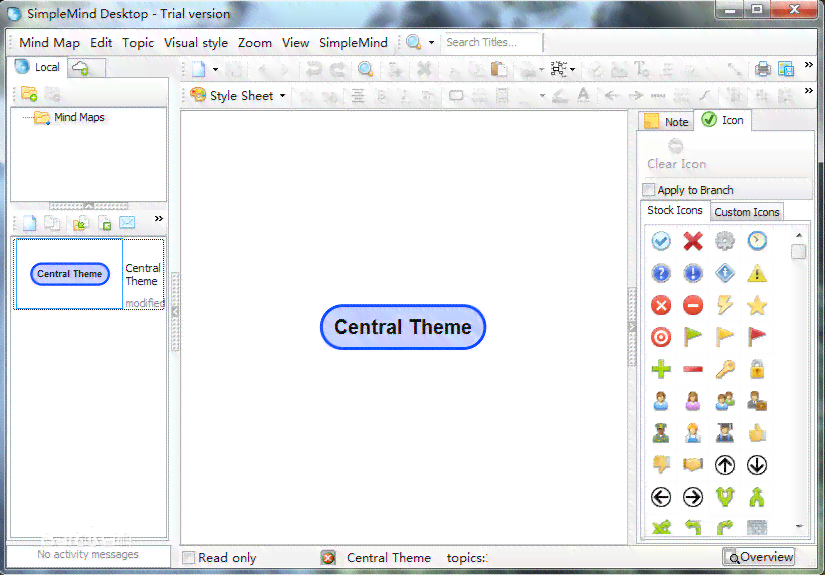
Task: Pick the padlock stock icon
Action: [757, 369]
